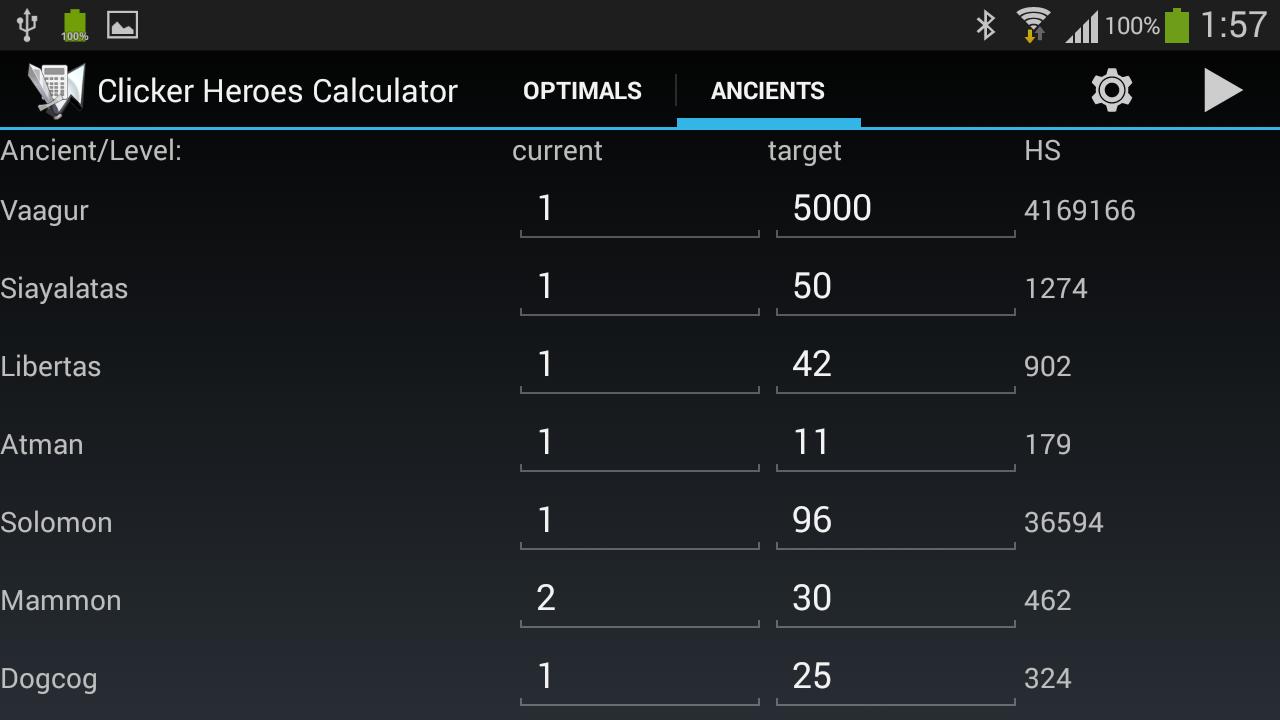Click the Clicker Heroes Calculator app logo
Screen dimensions: 1280x720
[x=52, y=89]
